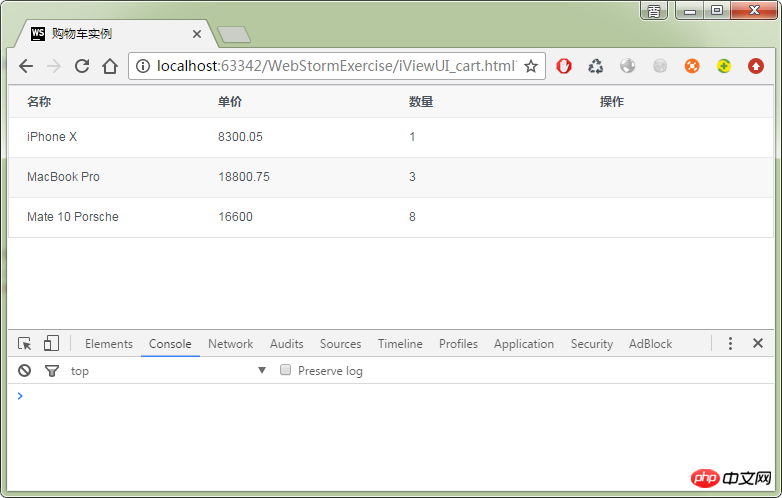Click the recycle arrows extension icon

pyautogui.click(x=595, y=66)
